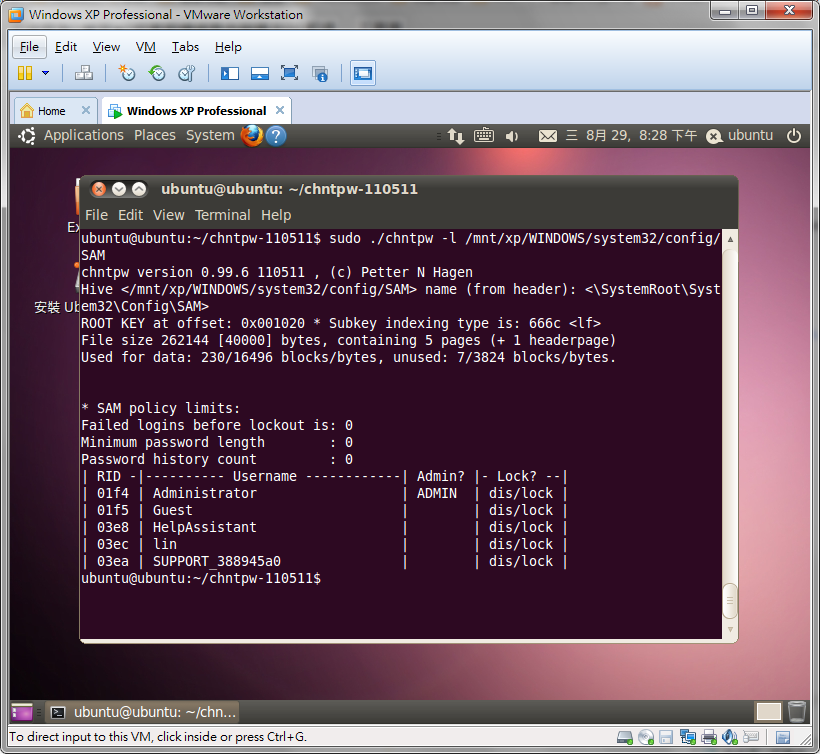Open the Terminal menu in terminal
The height and width of the screenshot is (754, 820).
coord(223,215)
